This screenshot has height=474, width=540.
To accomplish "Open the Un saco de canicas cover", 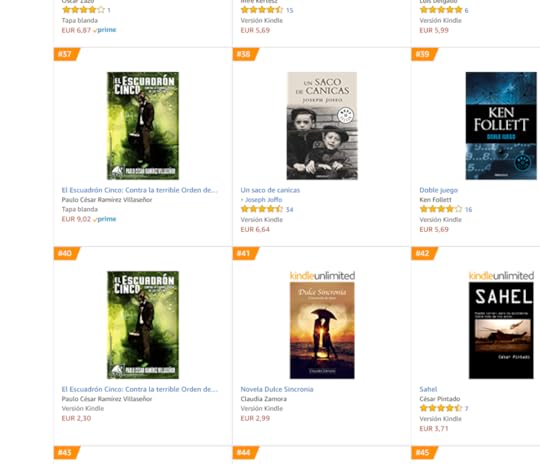I will click(322, 126).
